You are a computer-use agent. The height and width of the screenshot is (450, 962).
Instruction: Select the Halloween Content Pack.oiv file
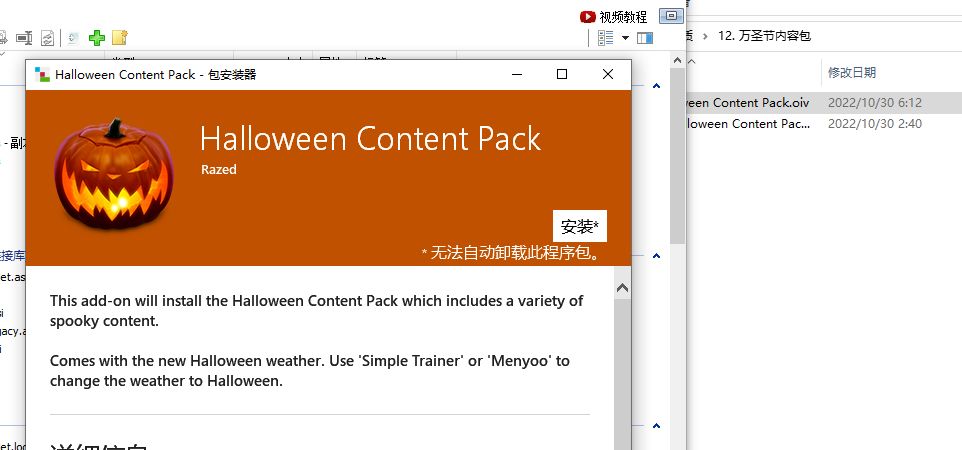click(824, 103)
